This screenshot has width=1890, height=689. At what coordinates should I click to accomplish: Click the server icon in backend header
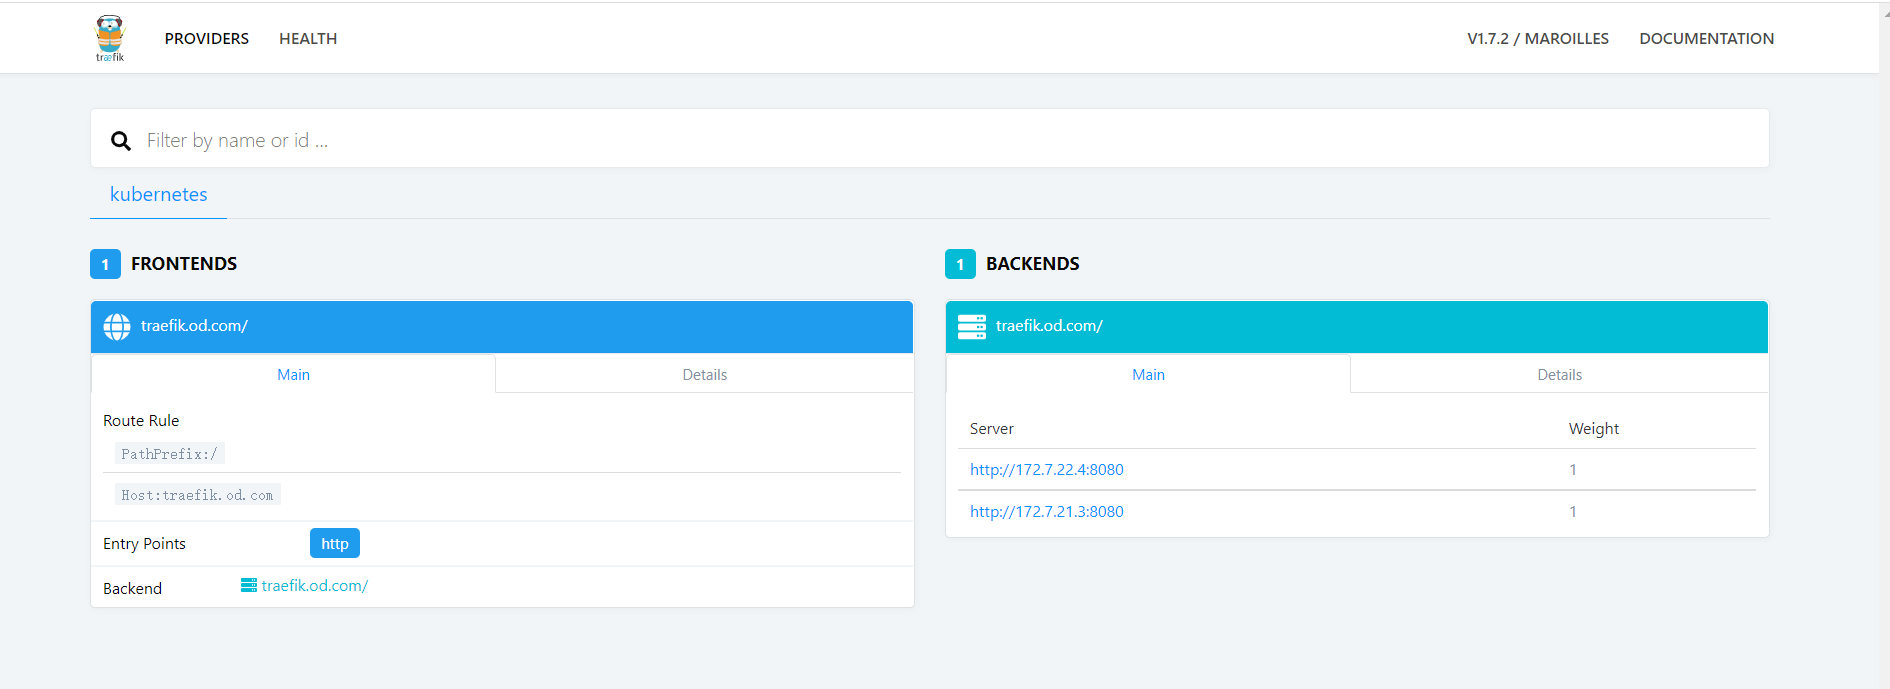point(972,327)
